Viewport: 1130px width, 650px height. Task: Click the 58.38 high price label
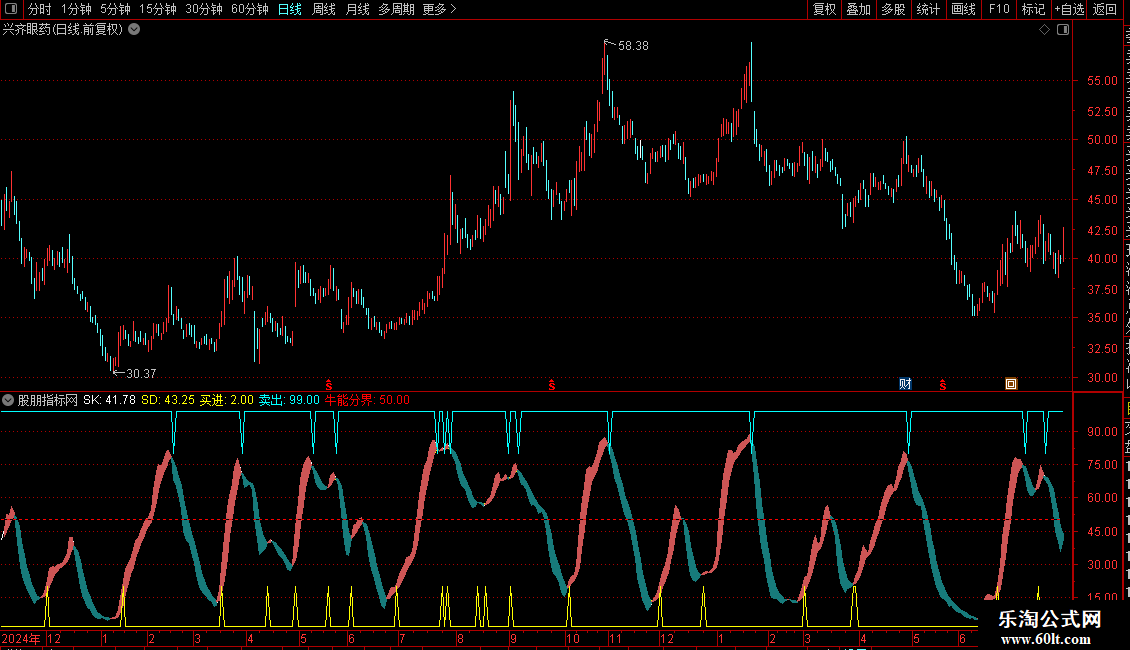pyautogui.click(x=633, y=46)
